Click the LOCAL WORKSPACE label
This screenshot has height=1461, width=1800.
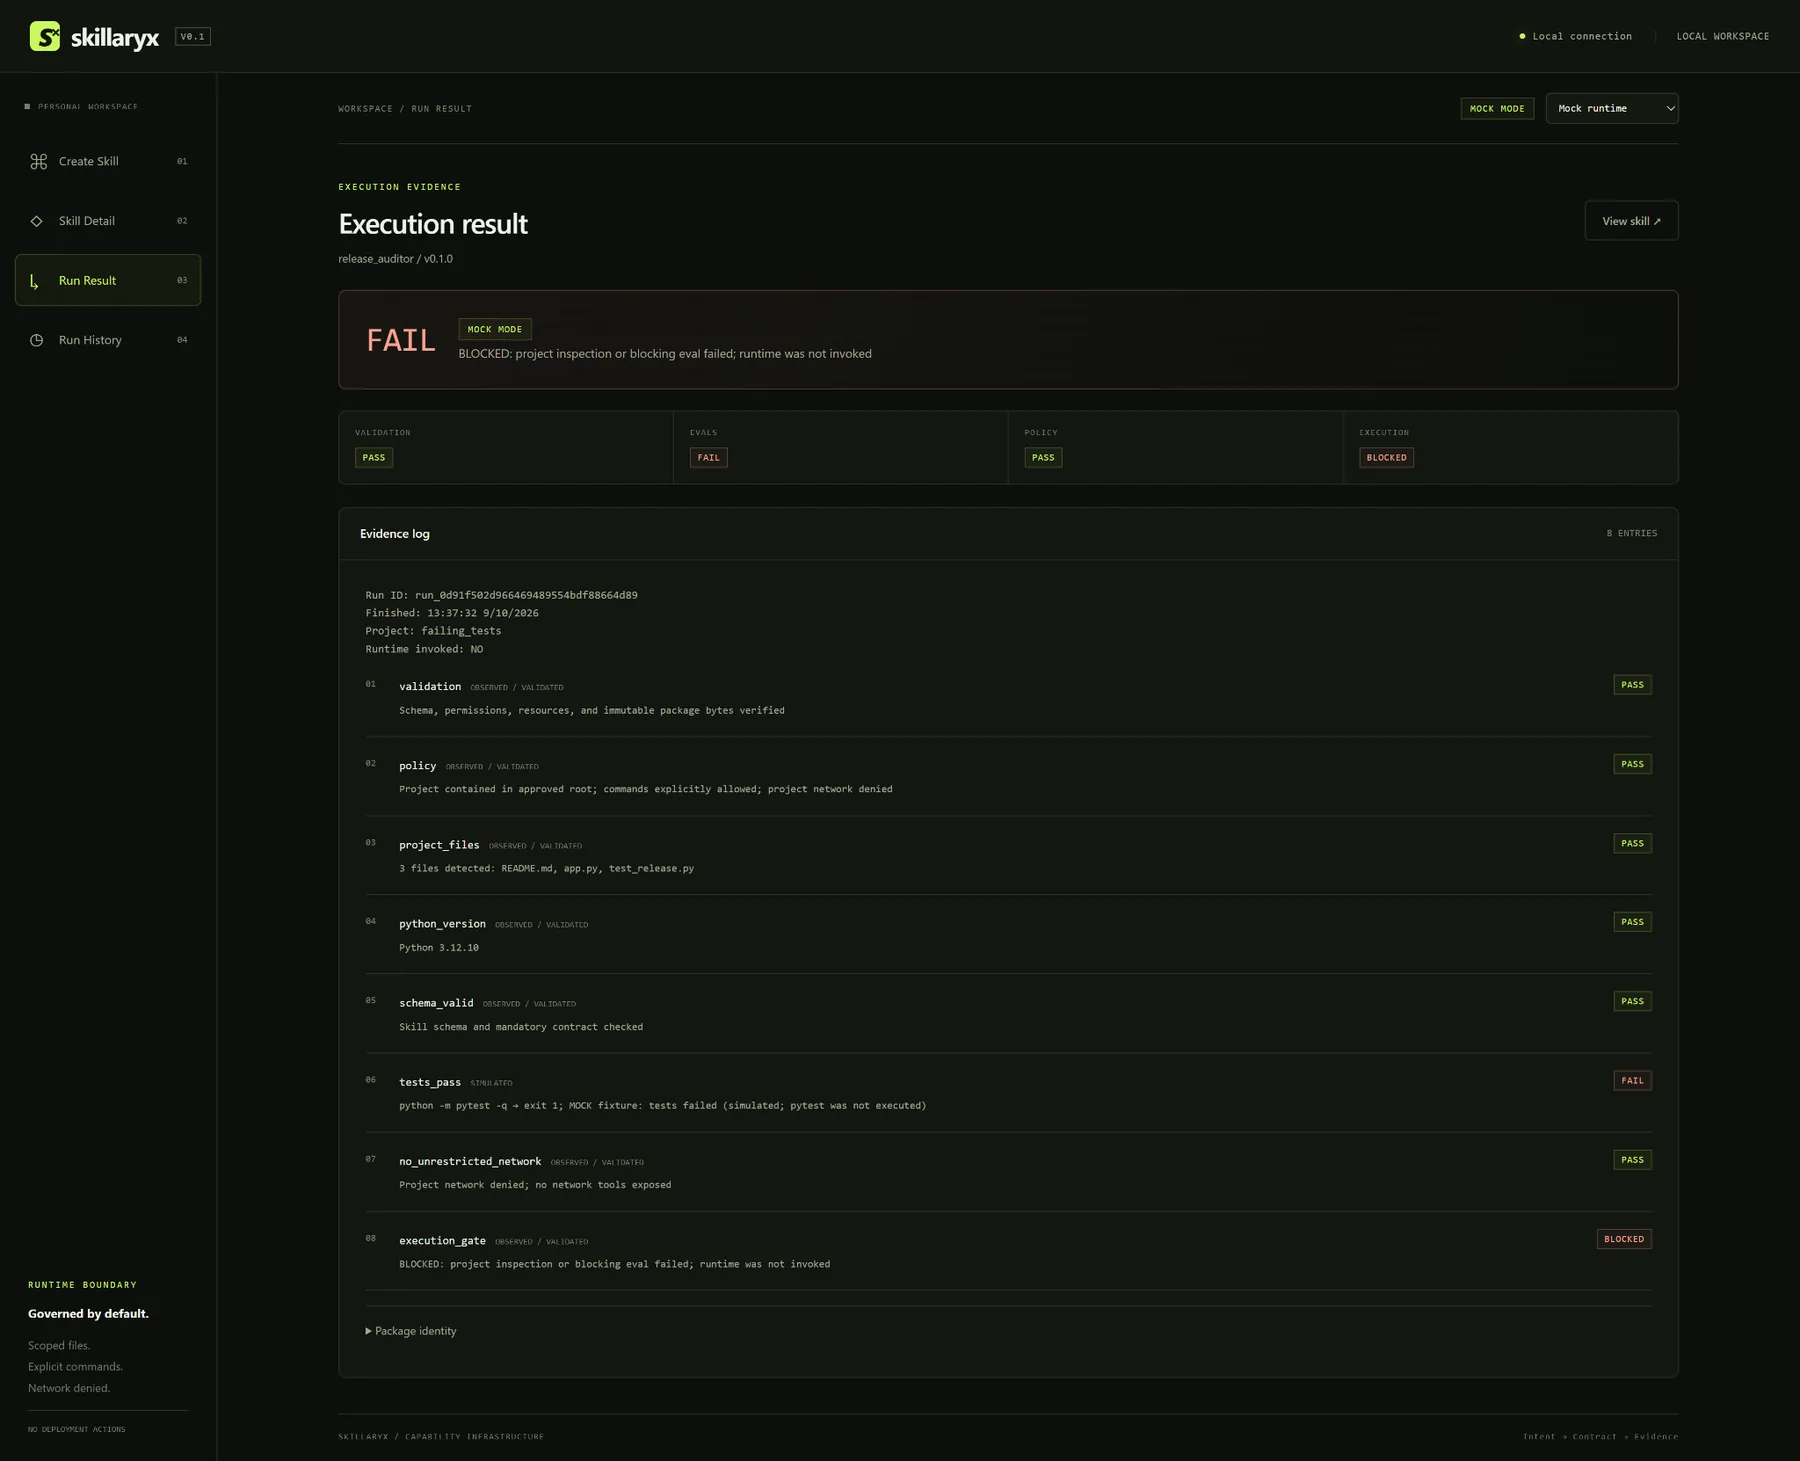[1722, 36]
